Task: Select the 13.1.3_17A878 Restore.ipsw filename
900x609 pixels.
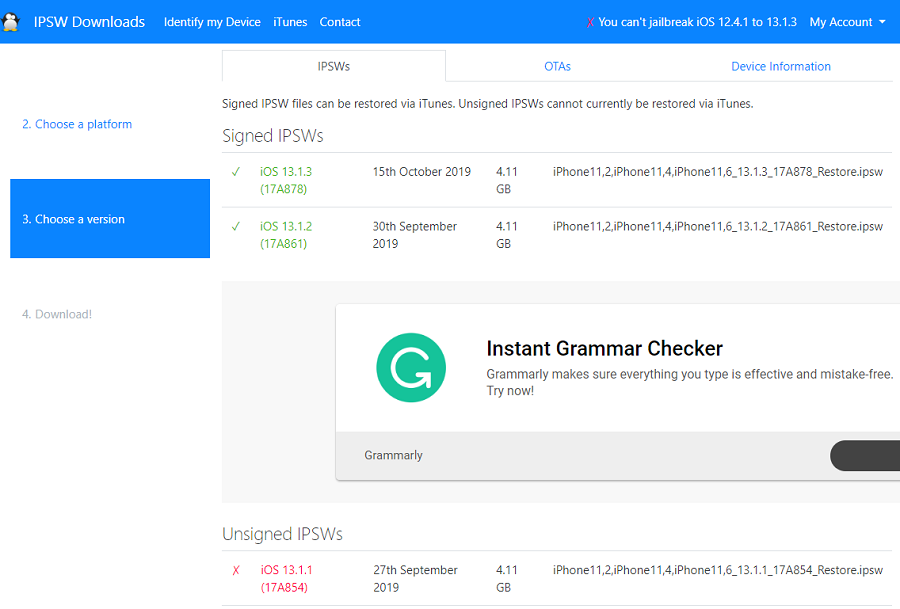Action: (717, 172)
